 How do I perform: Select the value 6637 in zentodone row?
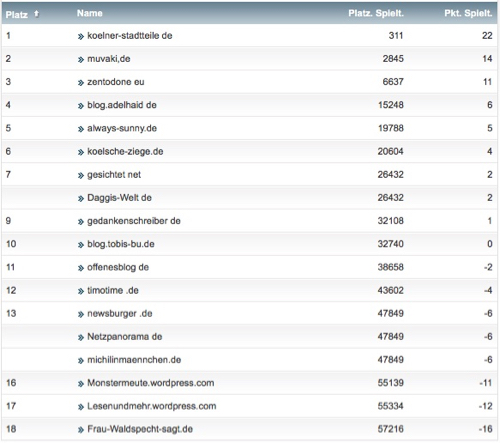(x=393, y=82)
